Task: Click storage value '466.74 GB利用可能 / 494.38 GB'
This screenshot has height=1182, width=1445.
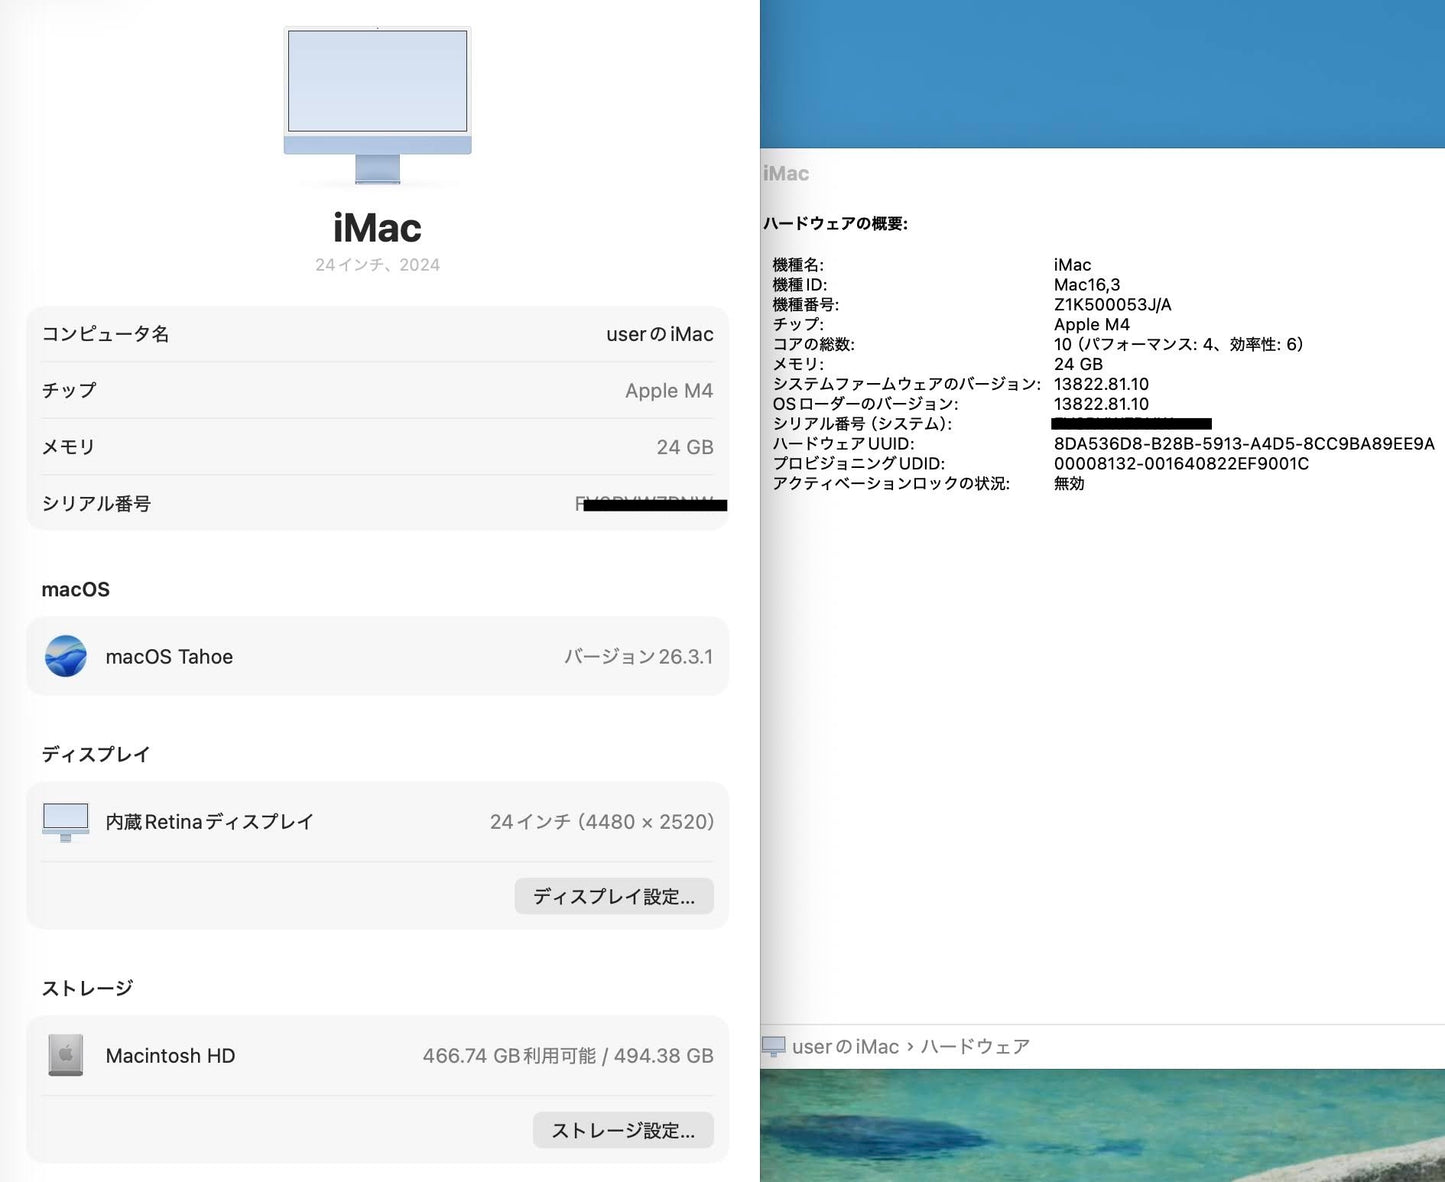Action: (x=568, y=1056)
